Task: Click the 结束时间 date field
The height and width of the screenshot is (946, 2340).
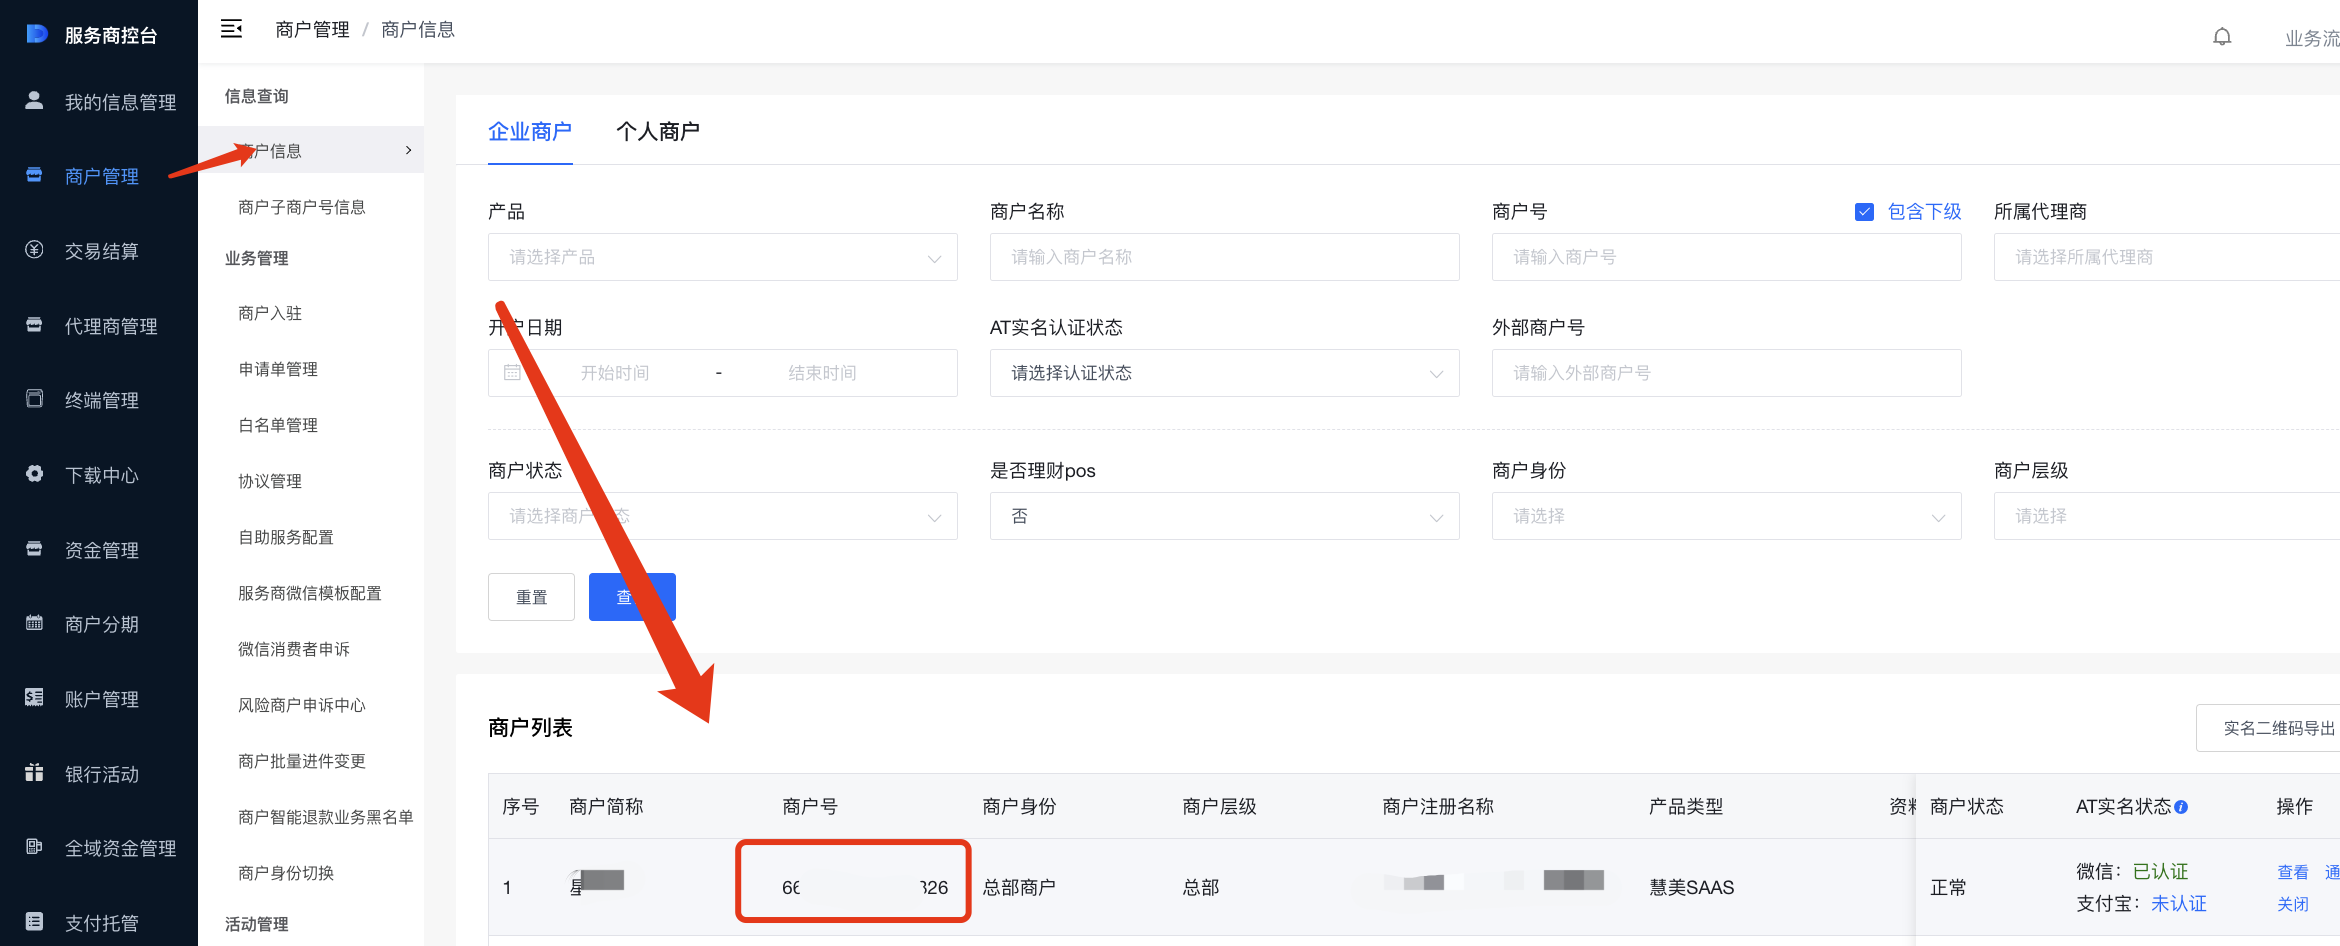Action: (822, 373)
